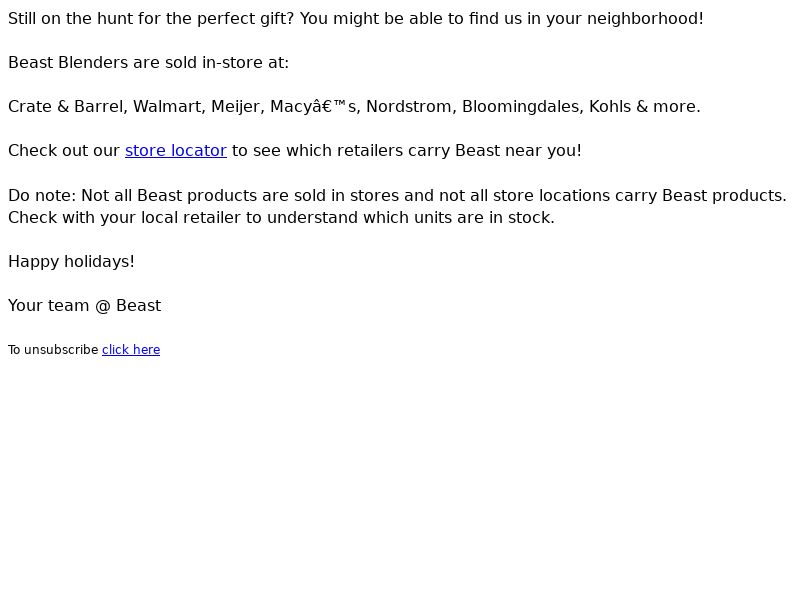The image size is (800, 600).
Task: Click the word 'Nordstrom' in retailer list
Action: pyautogui.click(x=409, y=106)
